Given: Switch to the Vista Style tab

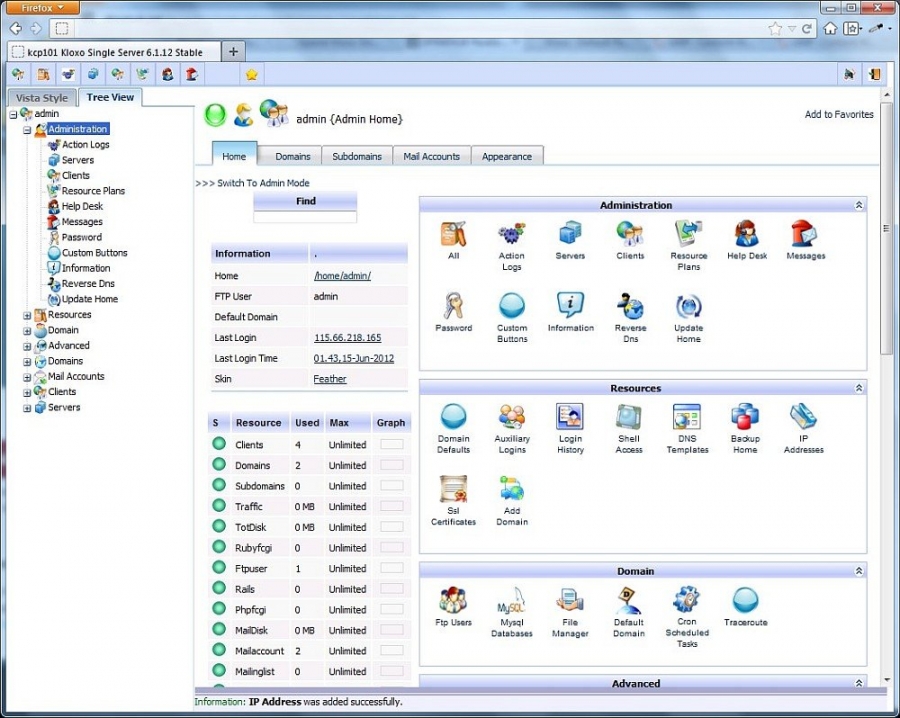Looking at the screenshot, I should (42, 98).
